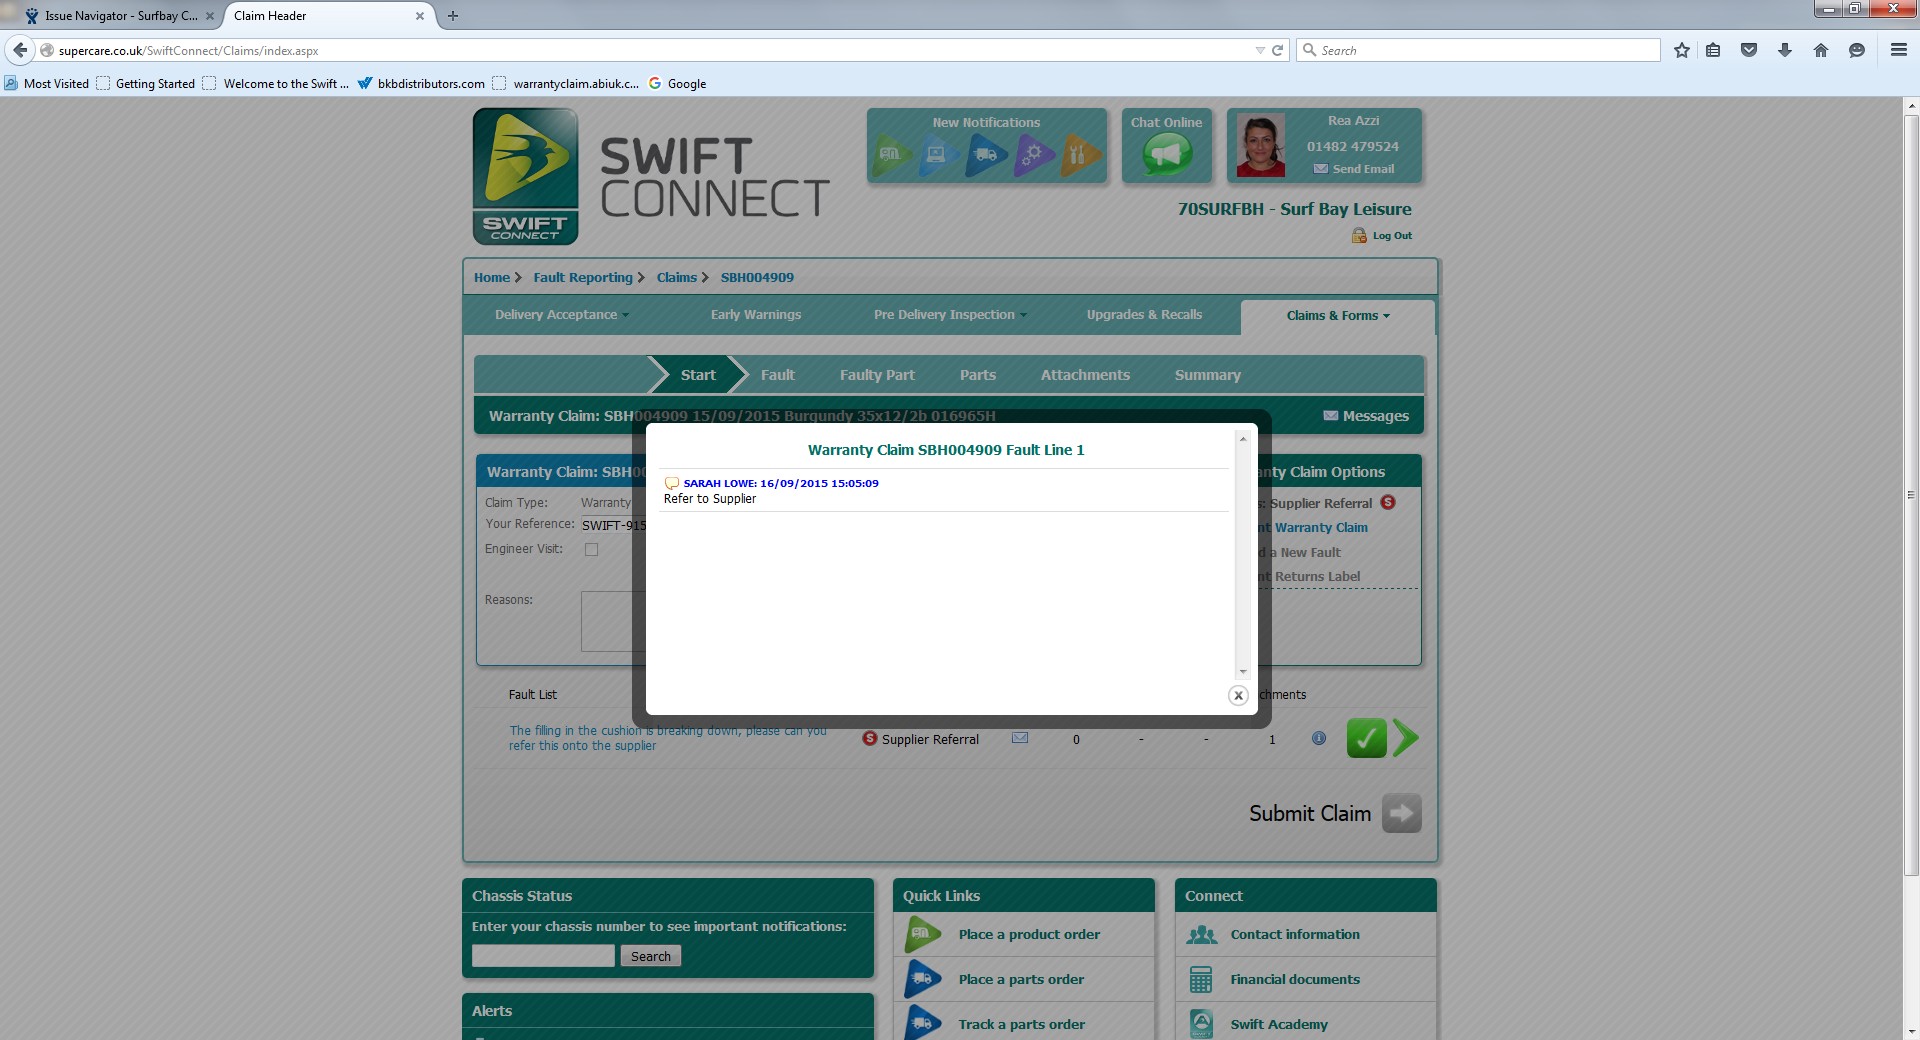Start Chat Online via megaphone icon
The width and height of the screenshot is (1920, 1040).
[1167, 155]
